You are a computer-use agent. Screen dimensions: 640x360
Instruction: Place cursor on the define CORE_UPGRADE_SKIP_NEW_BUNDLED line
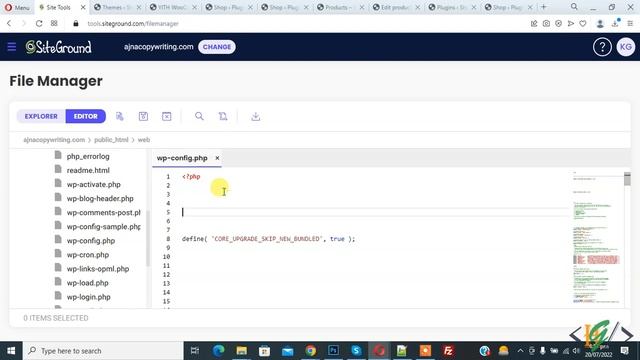pyautogui.click(x=268, y=239)
